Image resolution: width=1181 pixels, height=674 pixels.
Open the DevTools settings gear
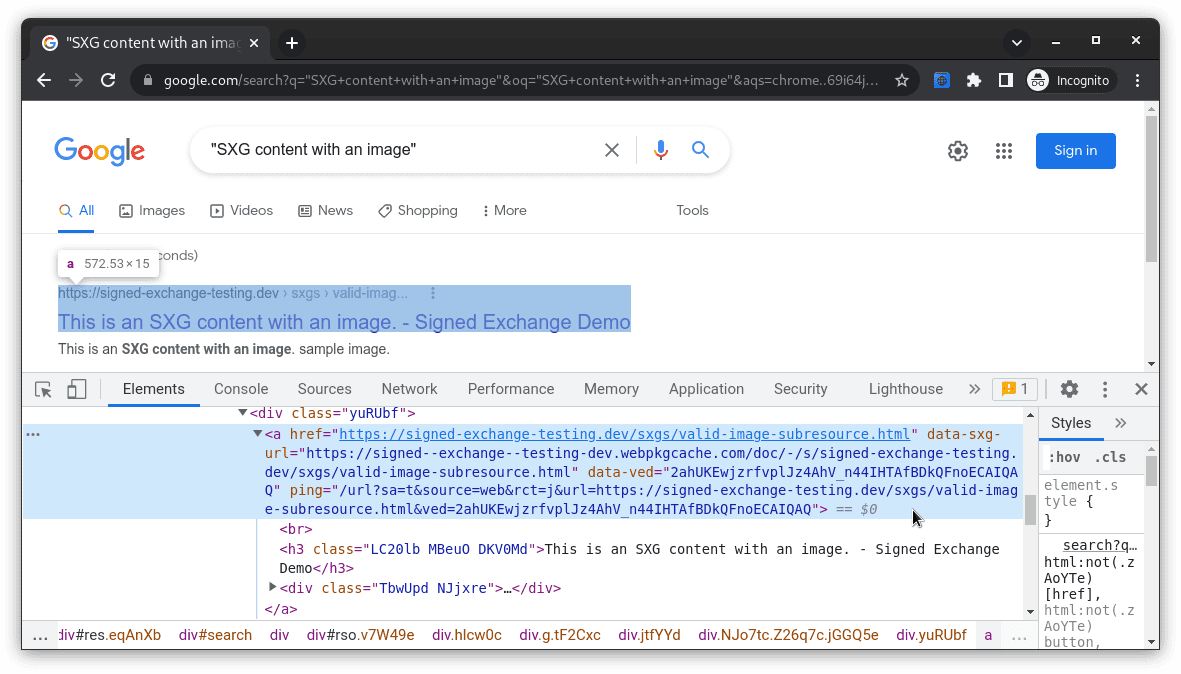point(1069,389)
